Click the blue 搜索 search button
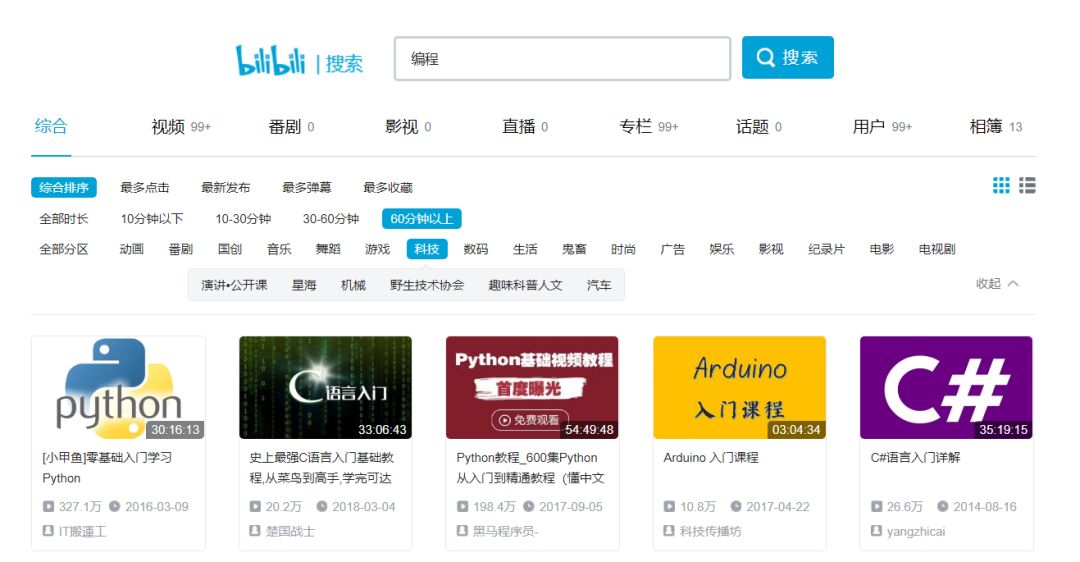Image resolution: width=1080 pixels, height=562 pixels. click(x=787, y=57)
